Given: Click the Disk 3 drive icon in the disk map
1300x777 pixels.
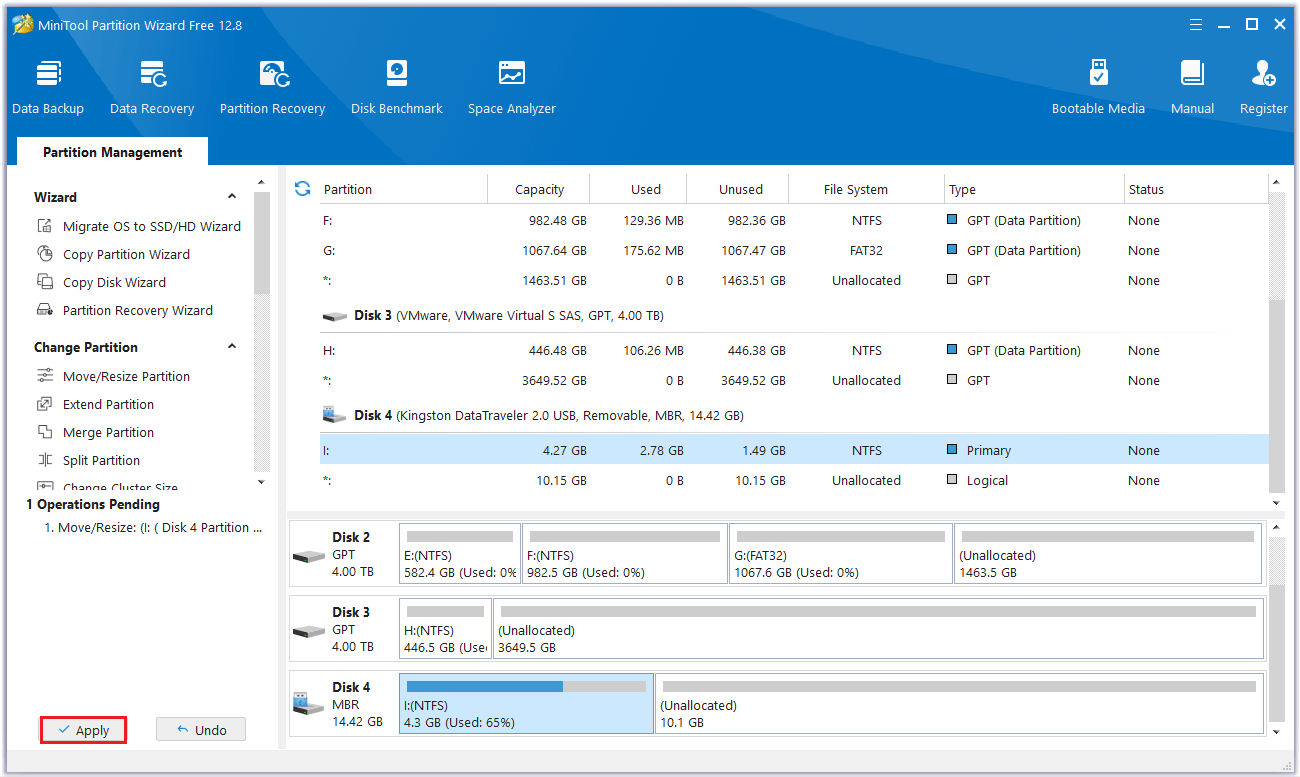Looking at the screenshot, I should coord(309,631).
